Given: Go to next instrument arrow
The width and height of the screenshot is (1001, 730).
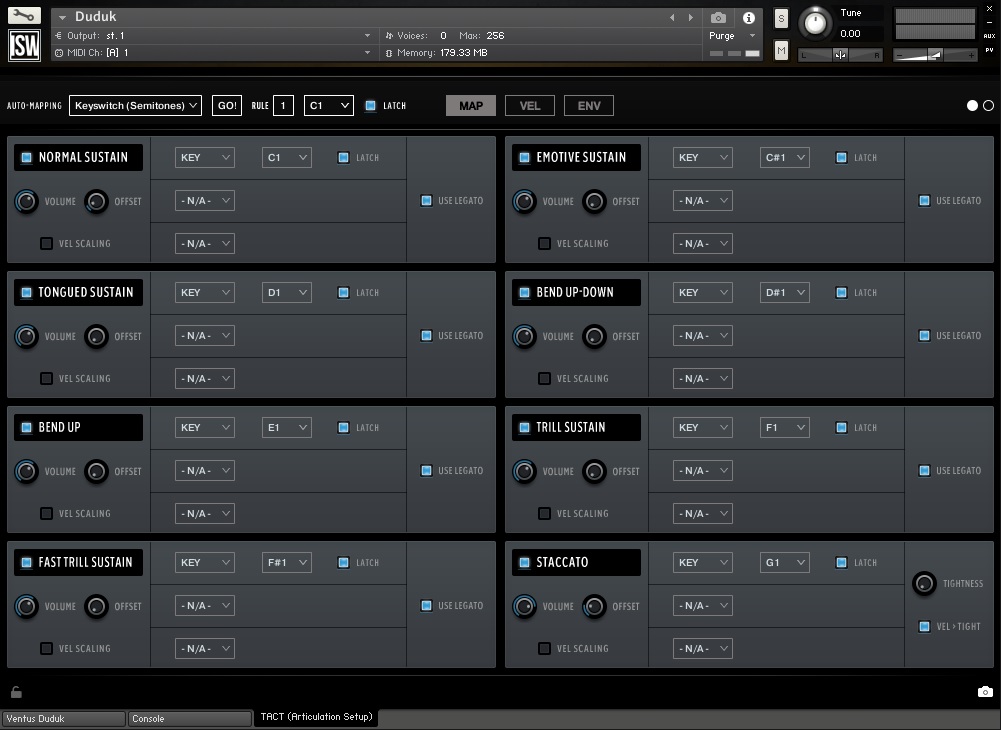Looking at the screenshot, I should pos(690,18).
